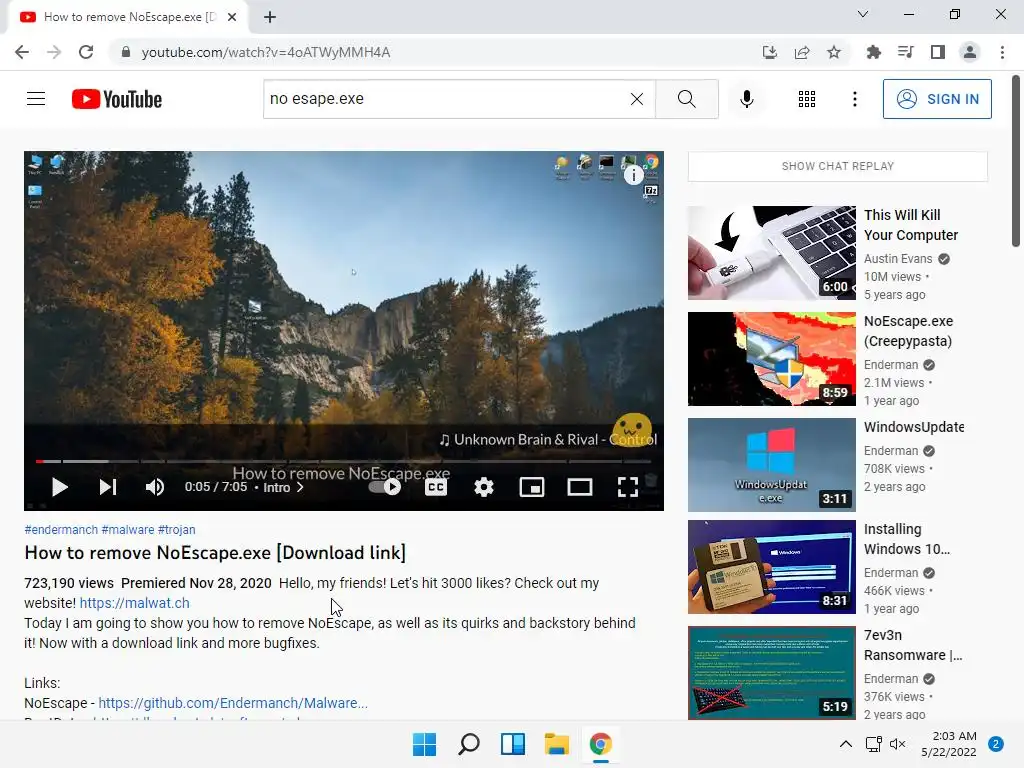Open the Chrome extensions puzzle icon
The height and width of the screenshot is (768, 1024).
[873, 52]
